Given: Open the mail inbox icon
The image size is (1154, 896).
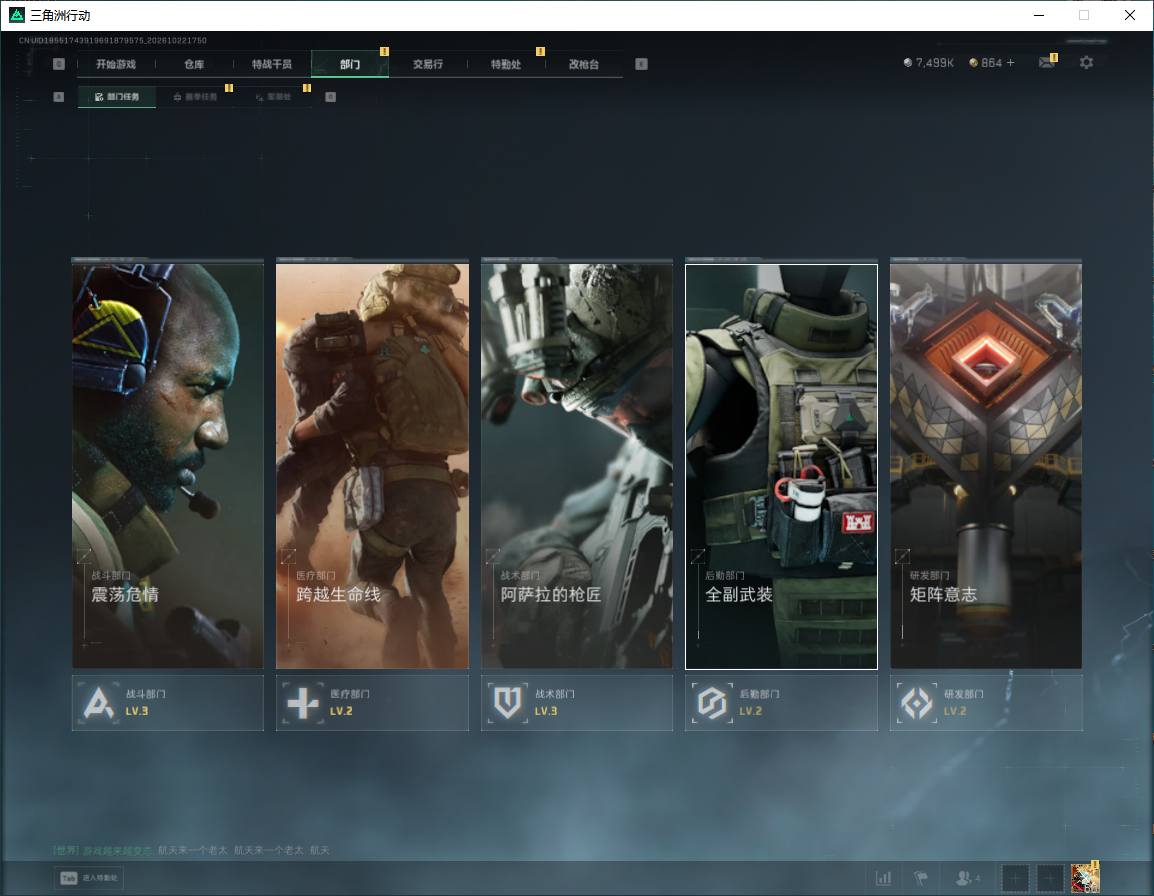Looking at the screenshot, I should pyautogui.click(x=1047, y=63).
